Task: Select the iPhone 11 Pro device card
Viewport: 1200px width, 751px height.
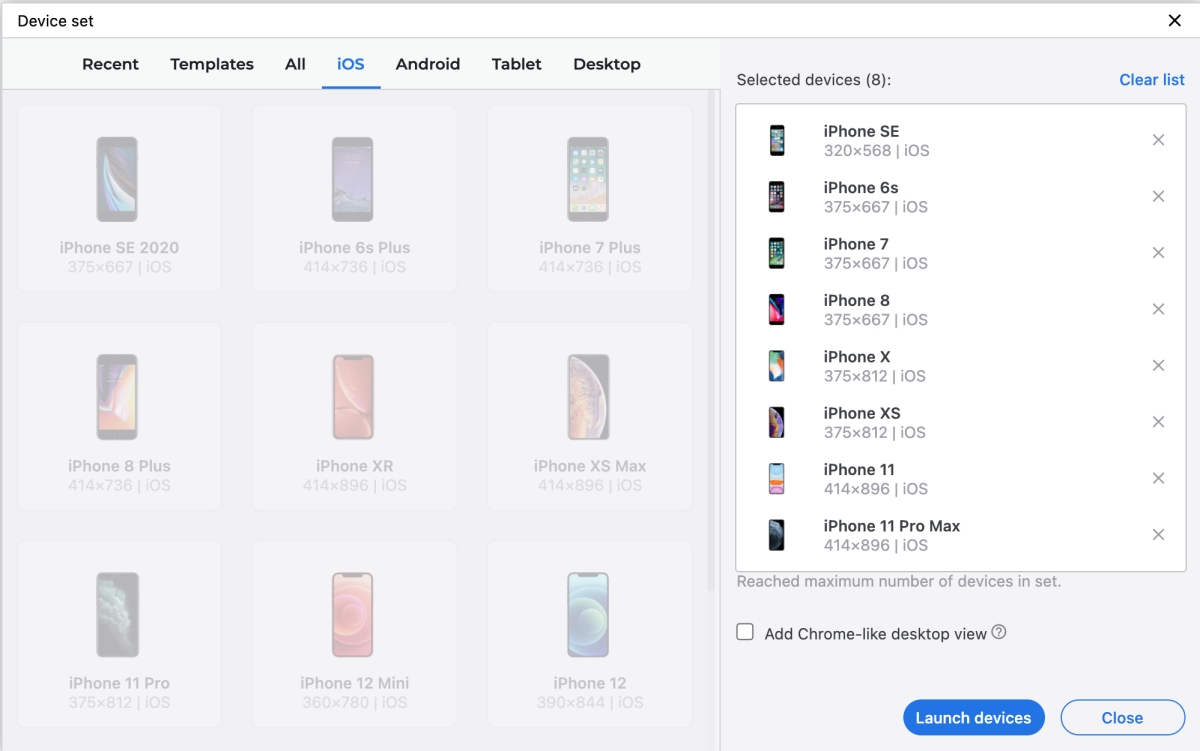Action: coord(119,634)
